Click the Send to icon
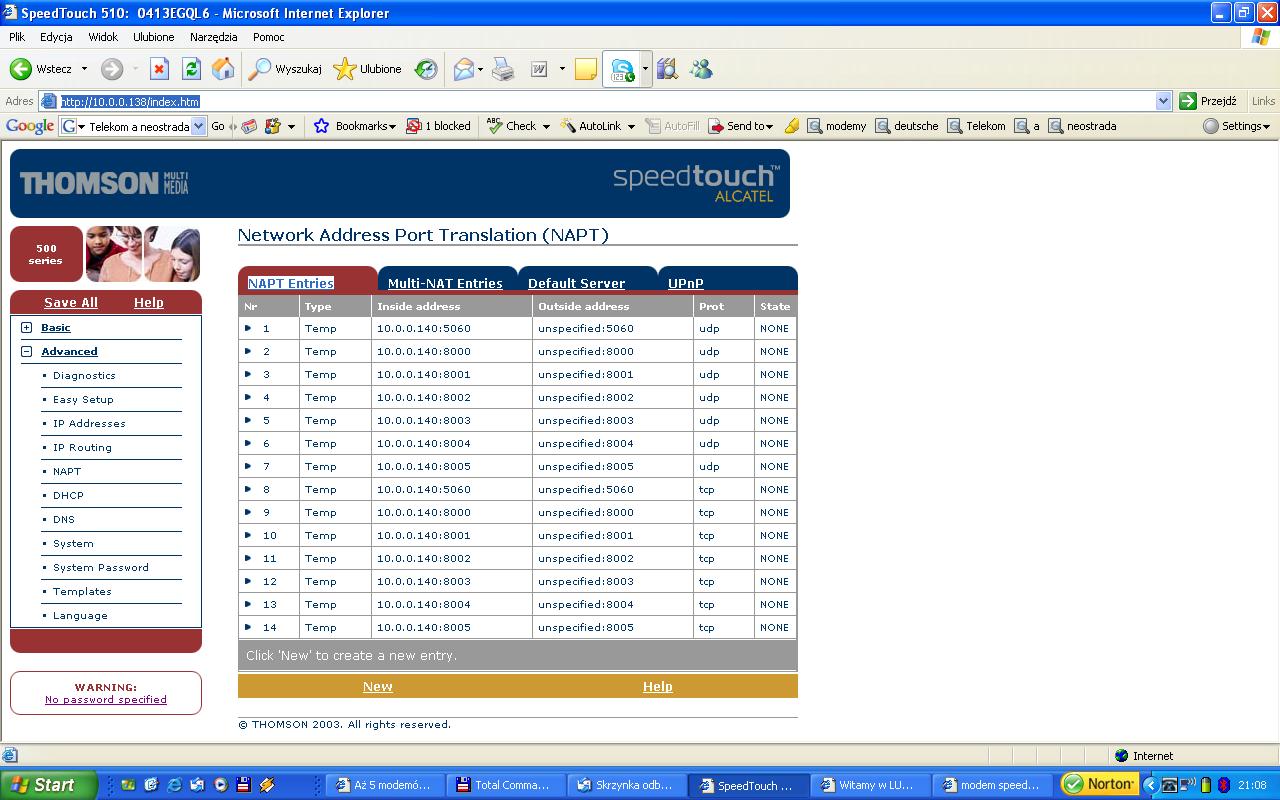This screenshot has width=1280, height=800. [716, 126]
